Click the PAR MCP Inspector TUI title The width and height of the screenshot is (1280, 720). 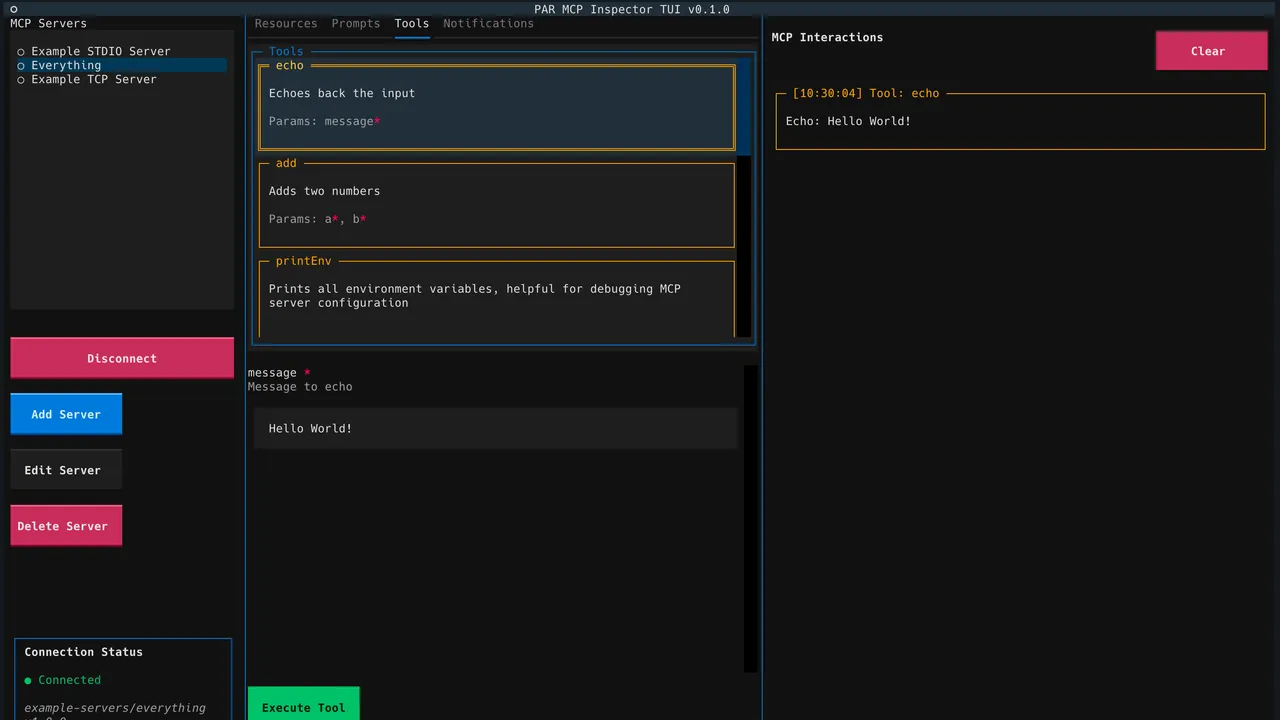[632, 9]
